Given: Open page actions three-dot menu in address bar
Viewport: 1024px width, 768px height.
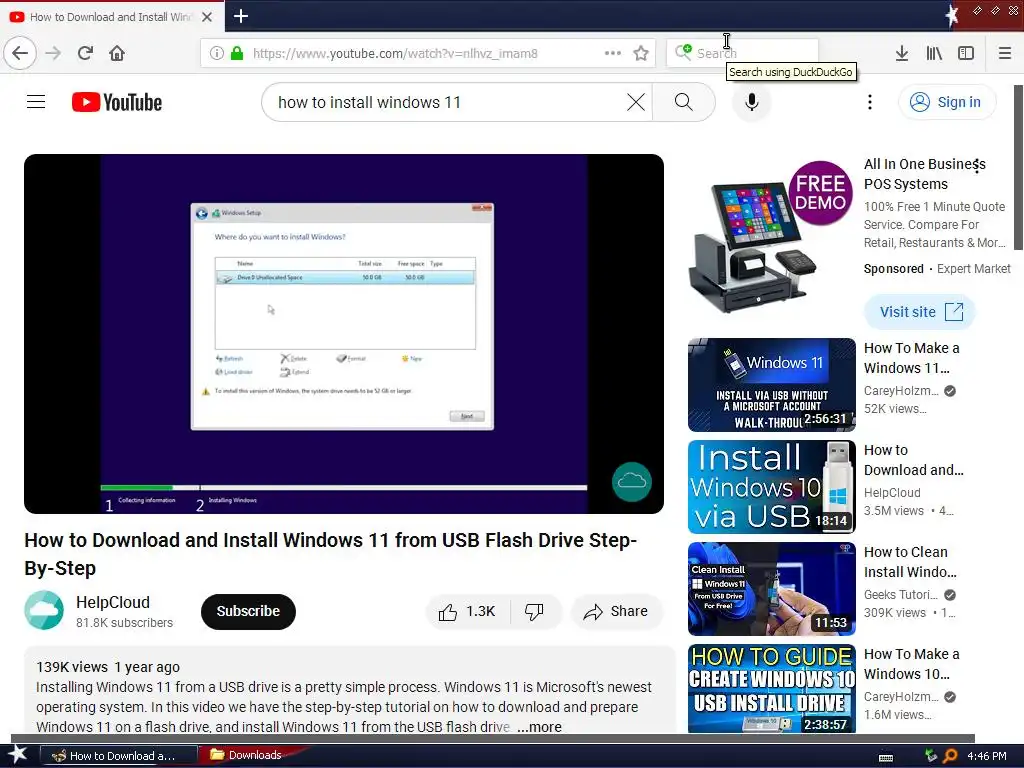Looking at the screenshot, I should pos(613,53).
